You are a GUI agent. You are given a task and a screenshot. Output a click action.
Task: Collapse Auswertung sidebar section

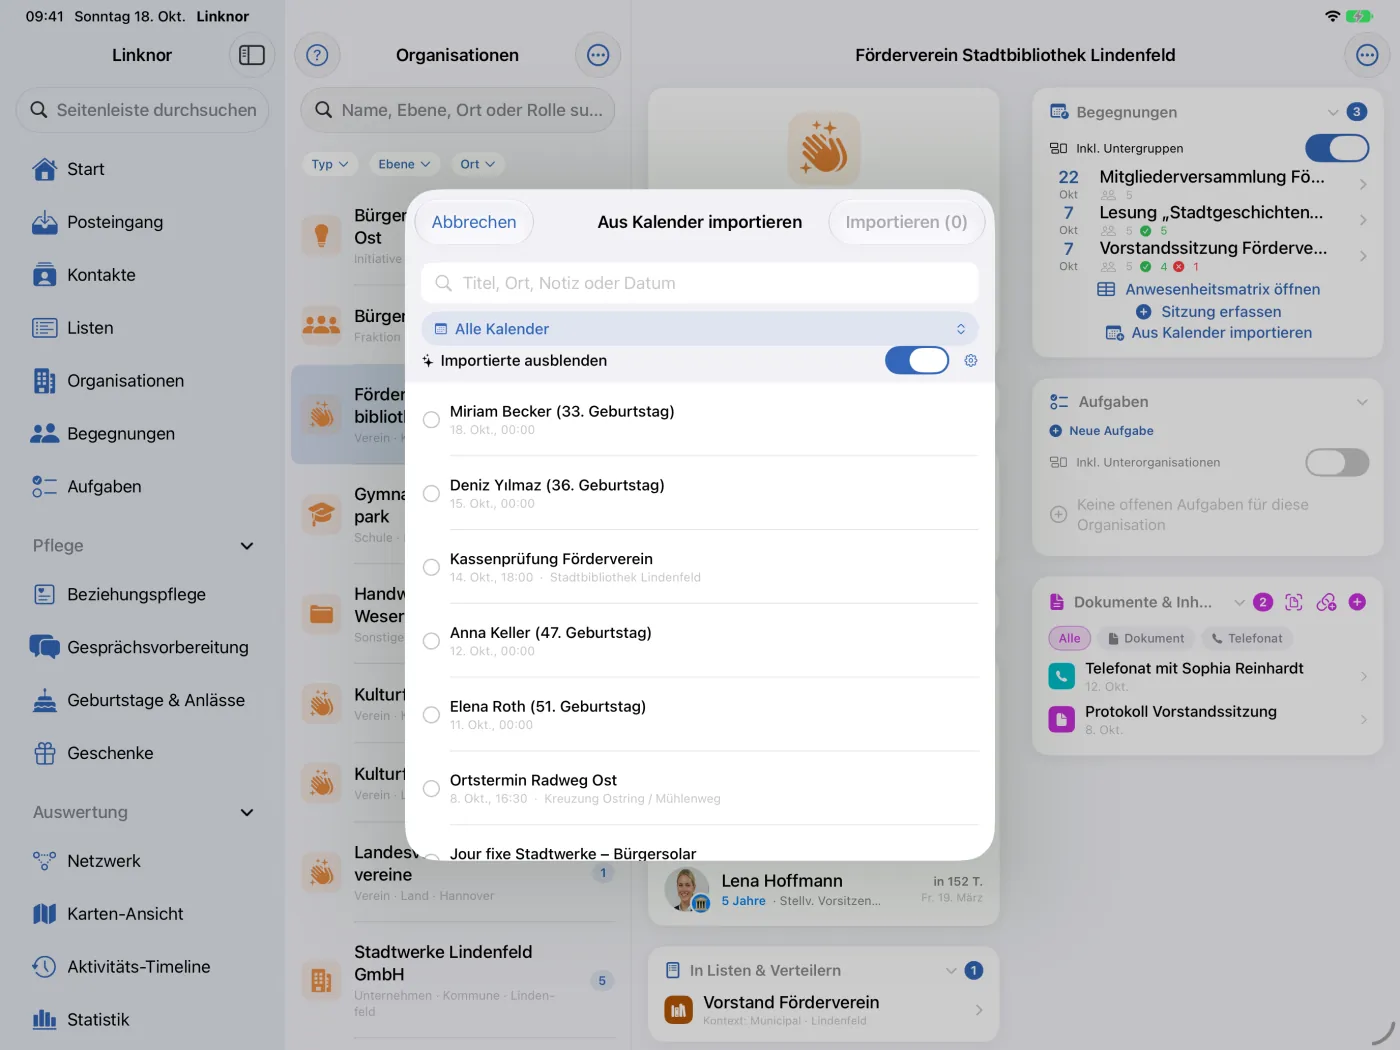[247, 813]
